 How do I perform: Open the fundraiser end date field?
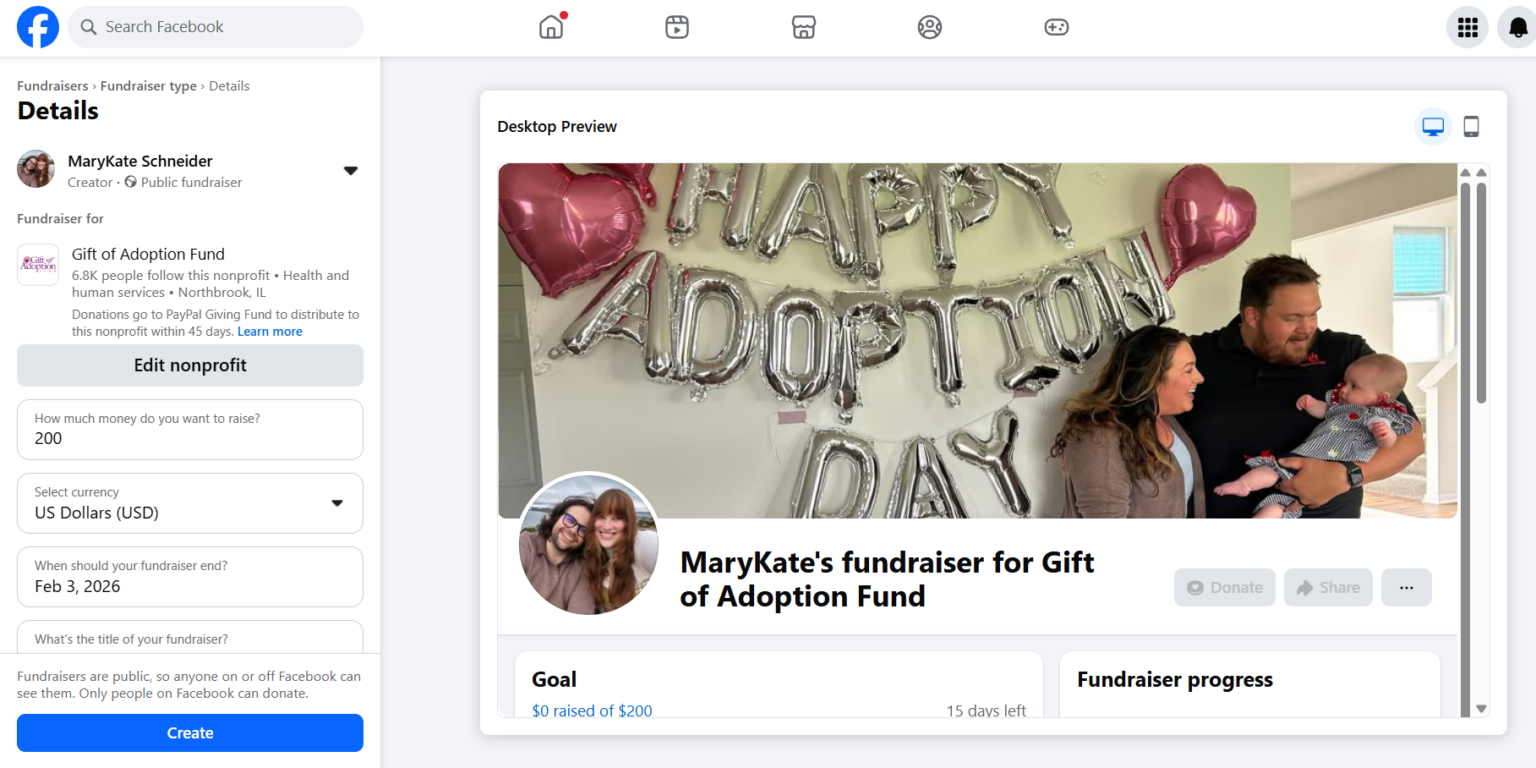(x=190, y=577)
